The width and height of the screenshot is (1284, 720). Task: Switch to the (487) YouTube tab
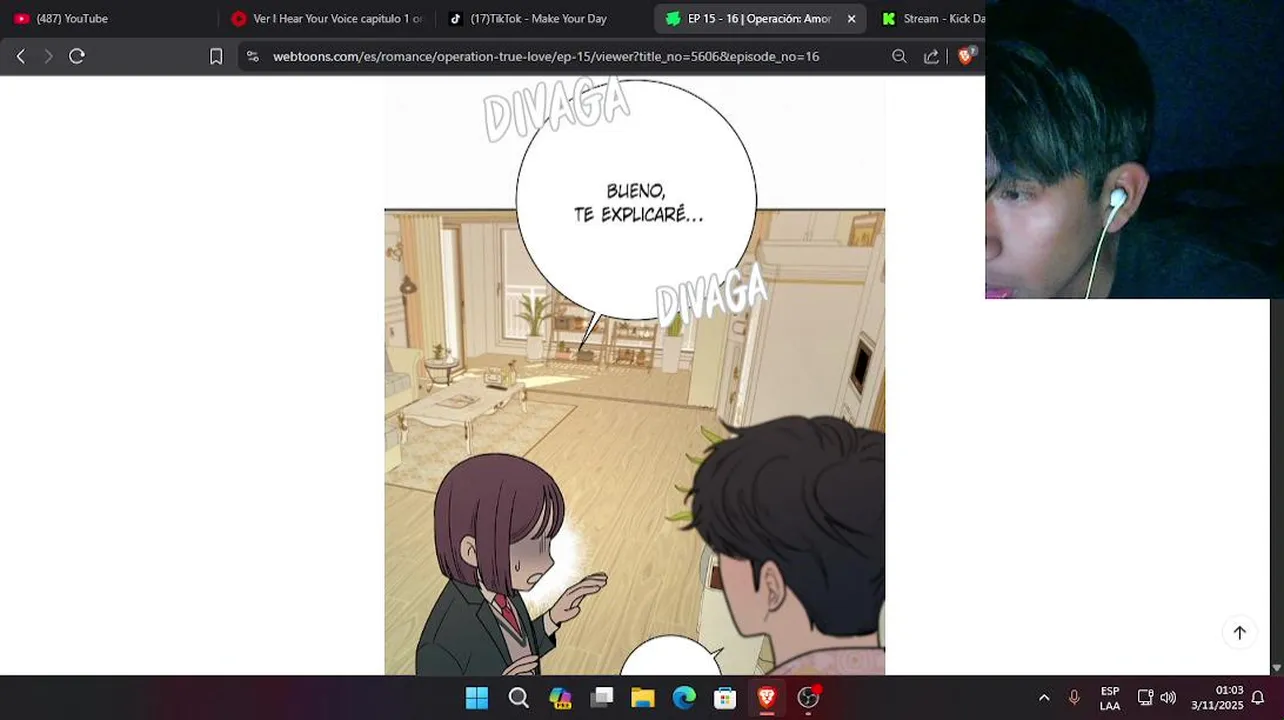pyautogui.click(x=110, y=18)
